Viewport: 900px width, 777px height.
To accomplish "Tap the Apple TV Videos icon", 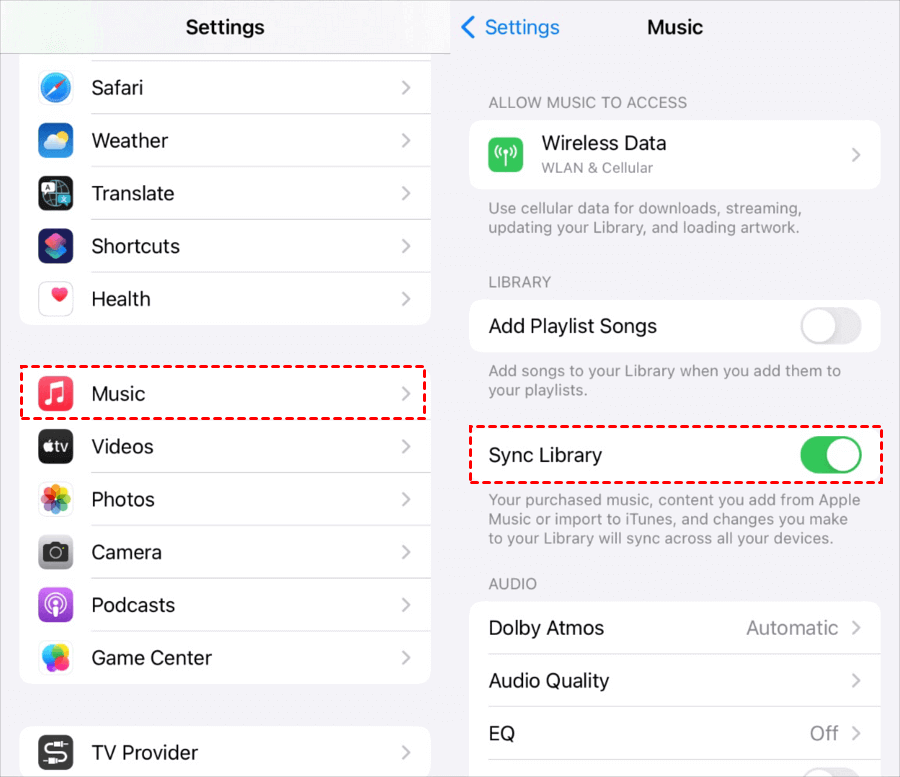I will [x=56, y=446].
